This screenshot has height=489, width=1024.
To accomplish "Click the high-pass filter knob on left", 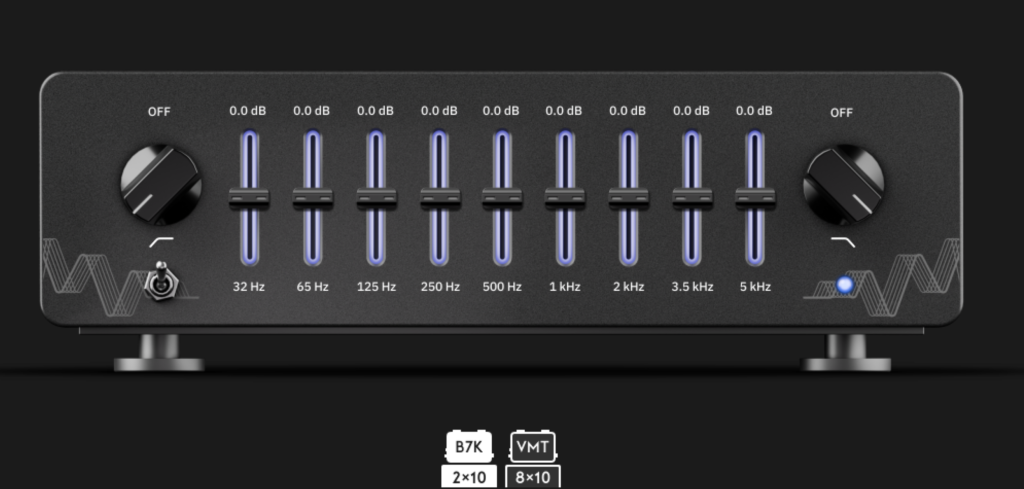I will pos(160,183).
